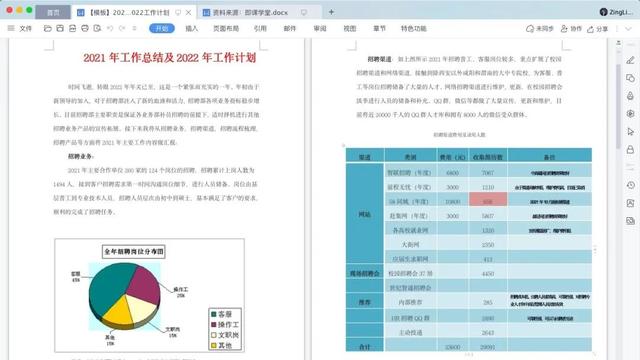Viewport: 640px width, 360px height.
Task: Click the history clock icon in sidebar
Action: click(x=631, y=185)
